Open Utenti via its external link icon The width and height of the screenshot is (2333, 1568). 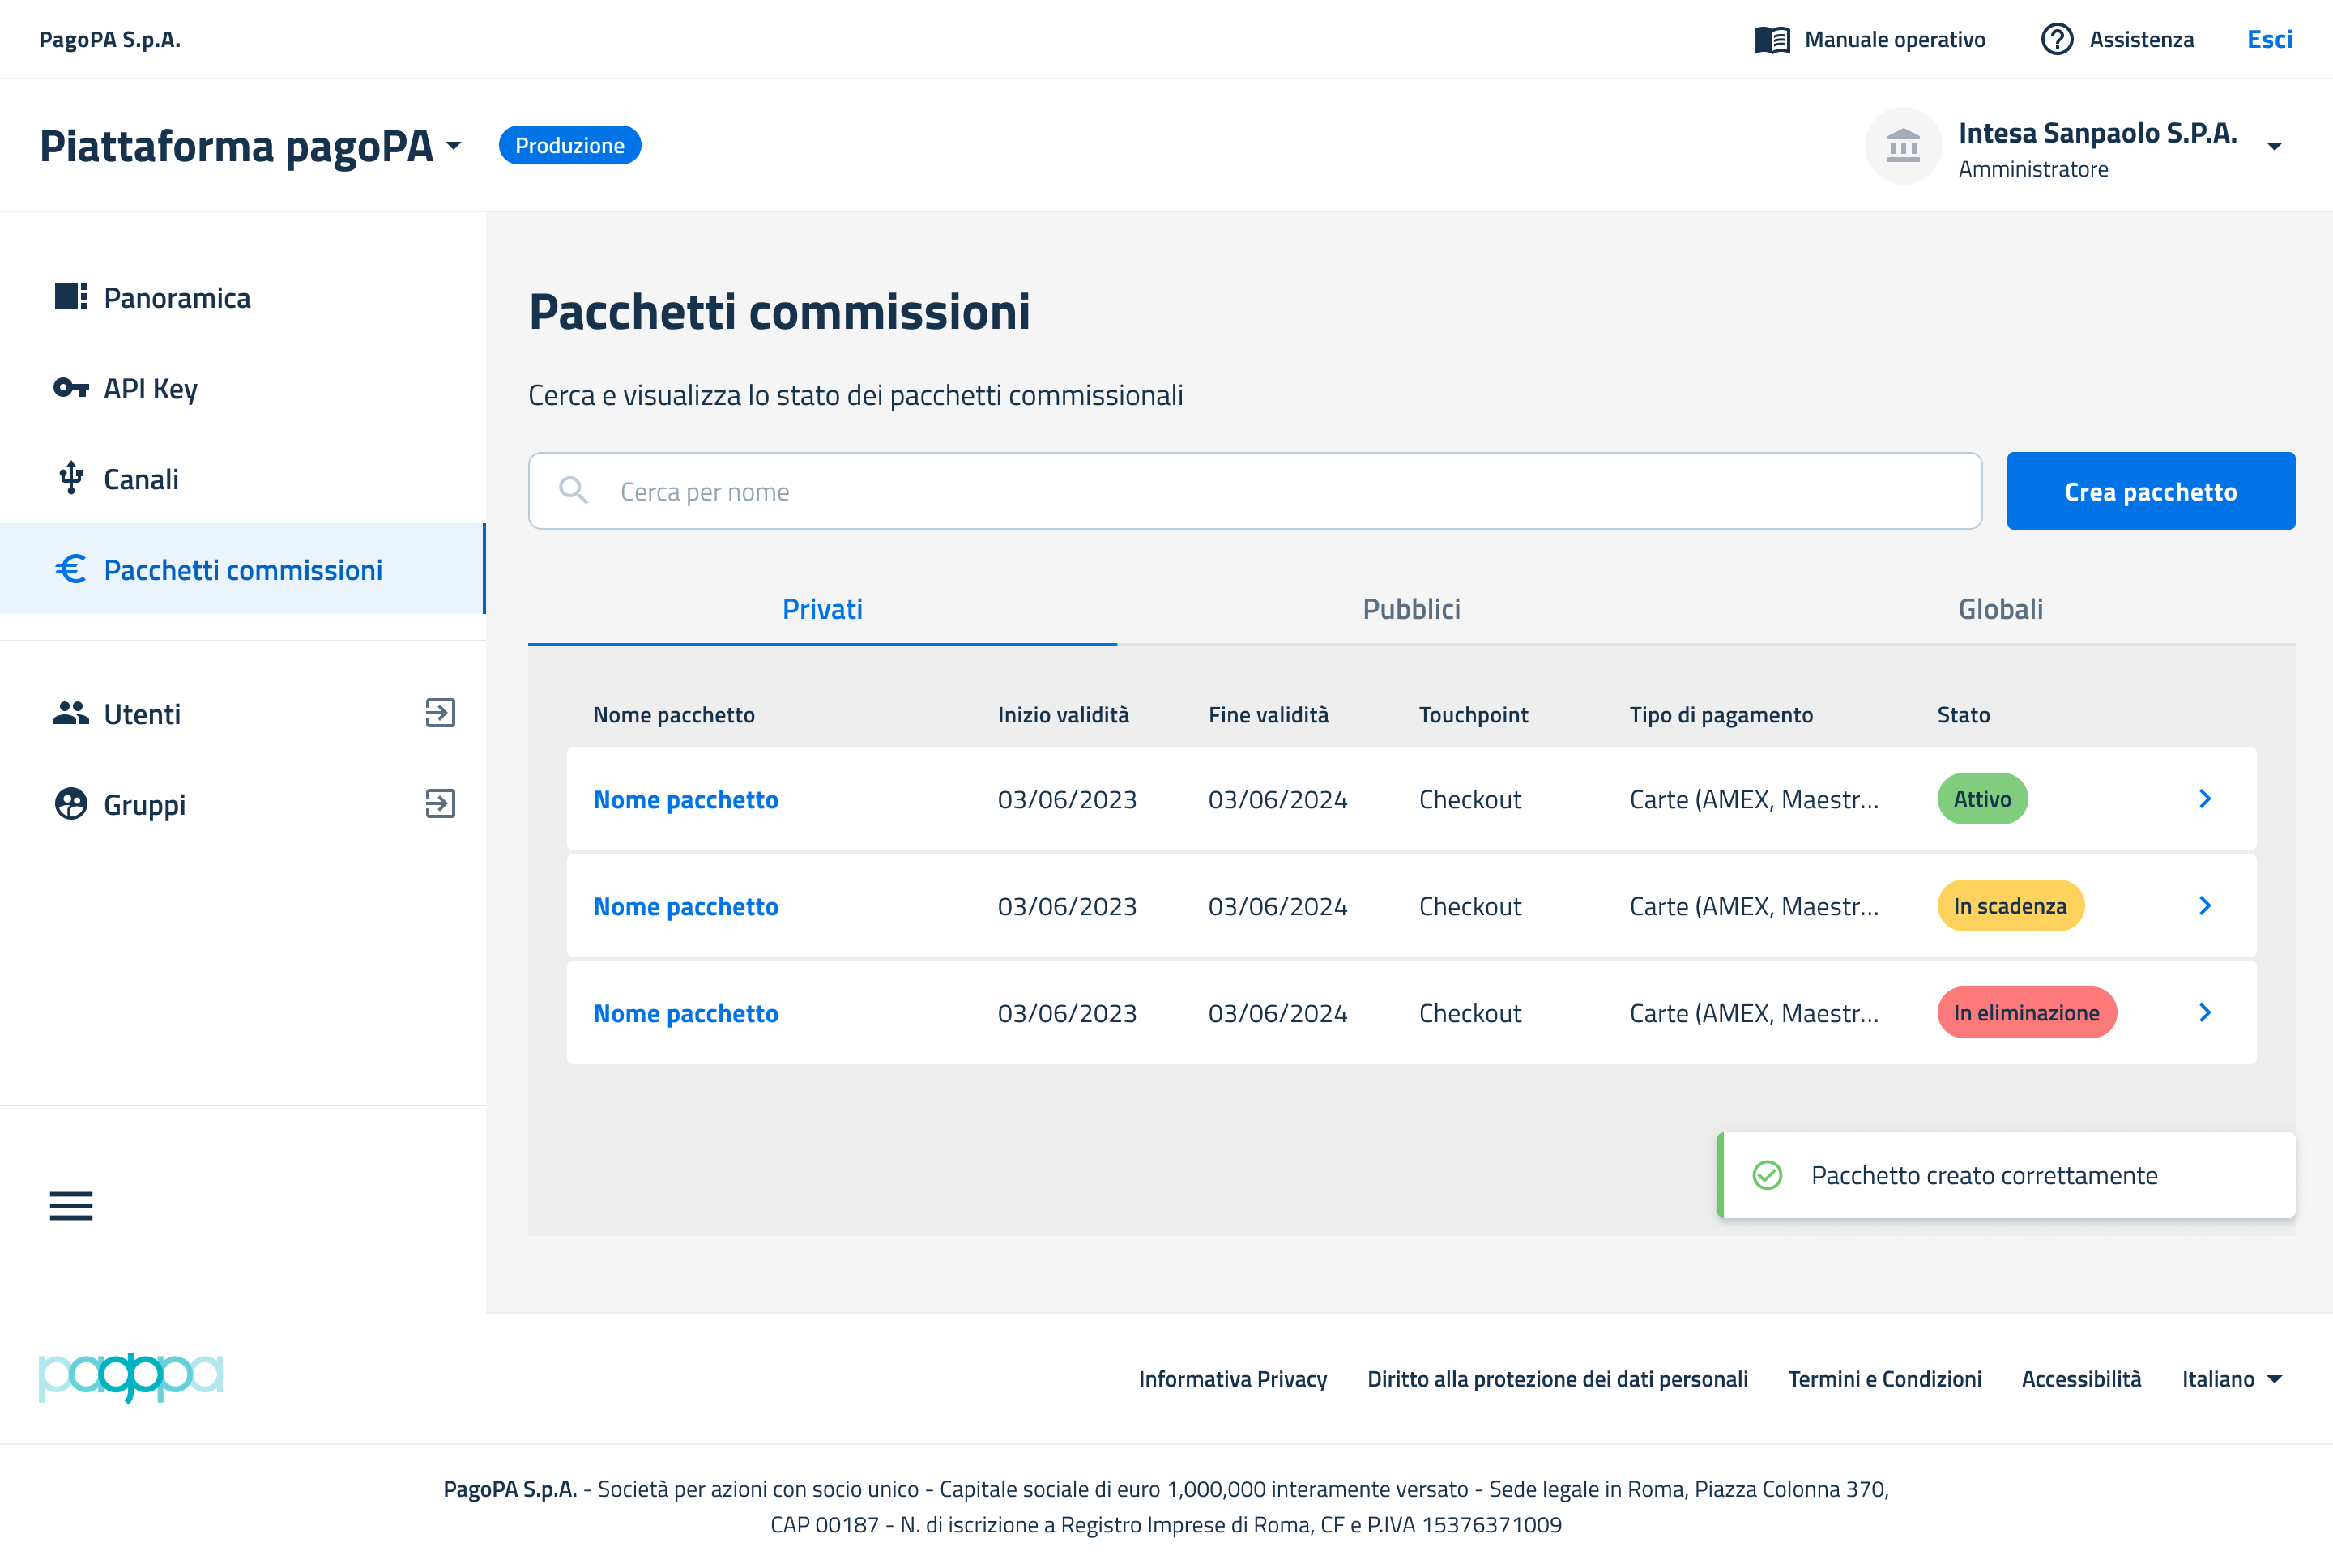click(440, 713)
